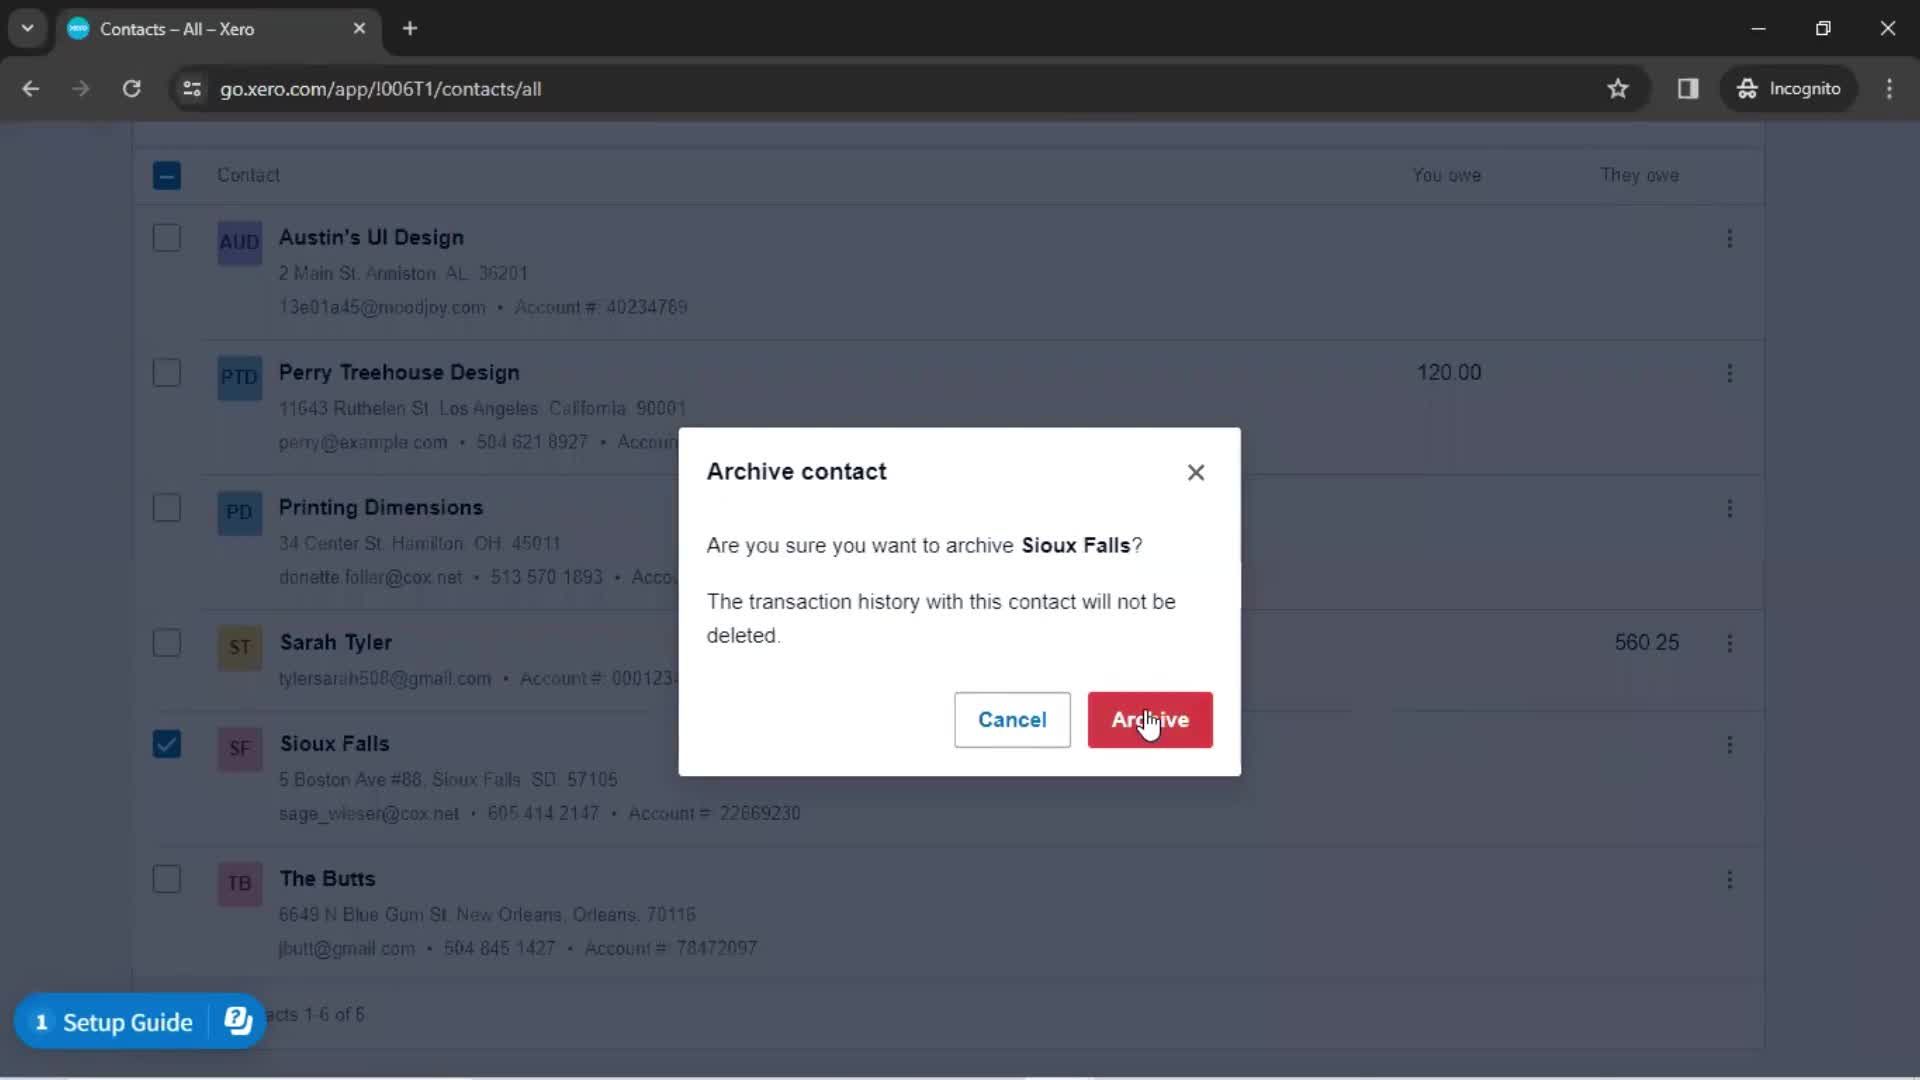1920x1080 pixels.
Task: Click the Contact column header
Action: pos(248,176)
